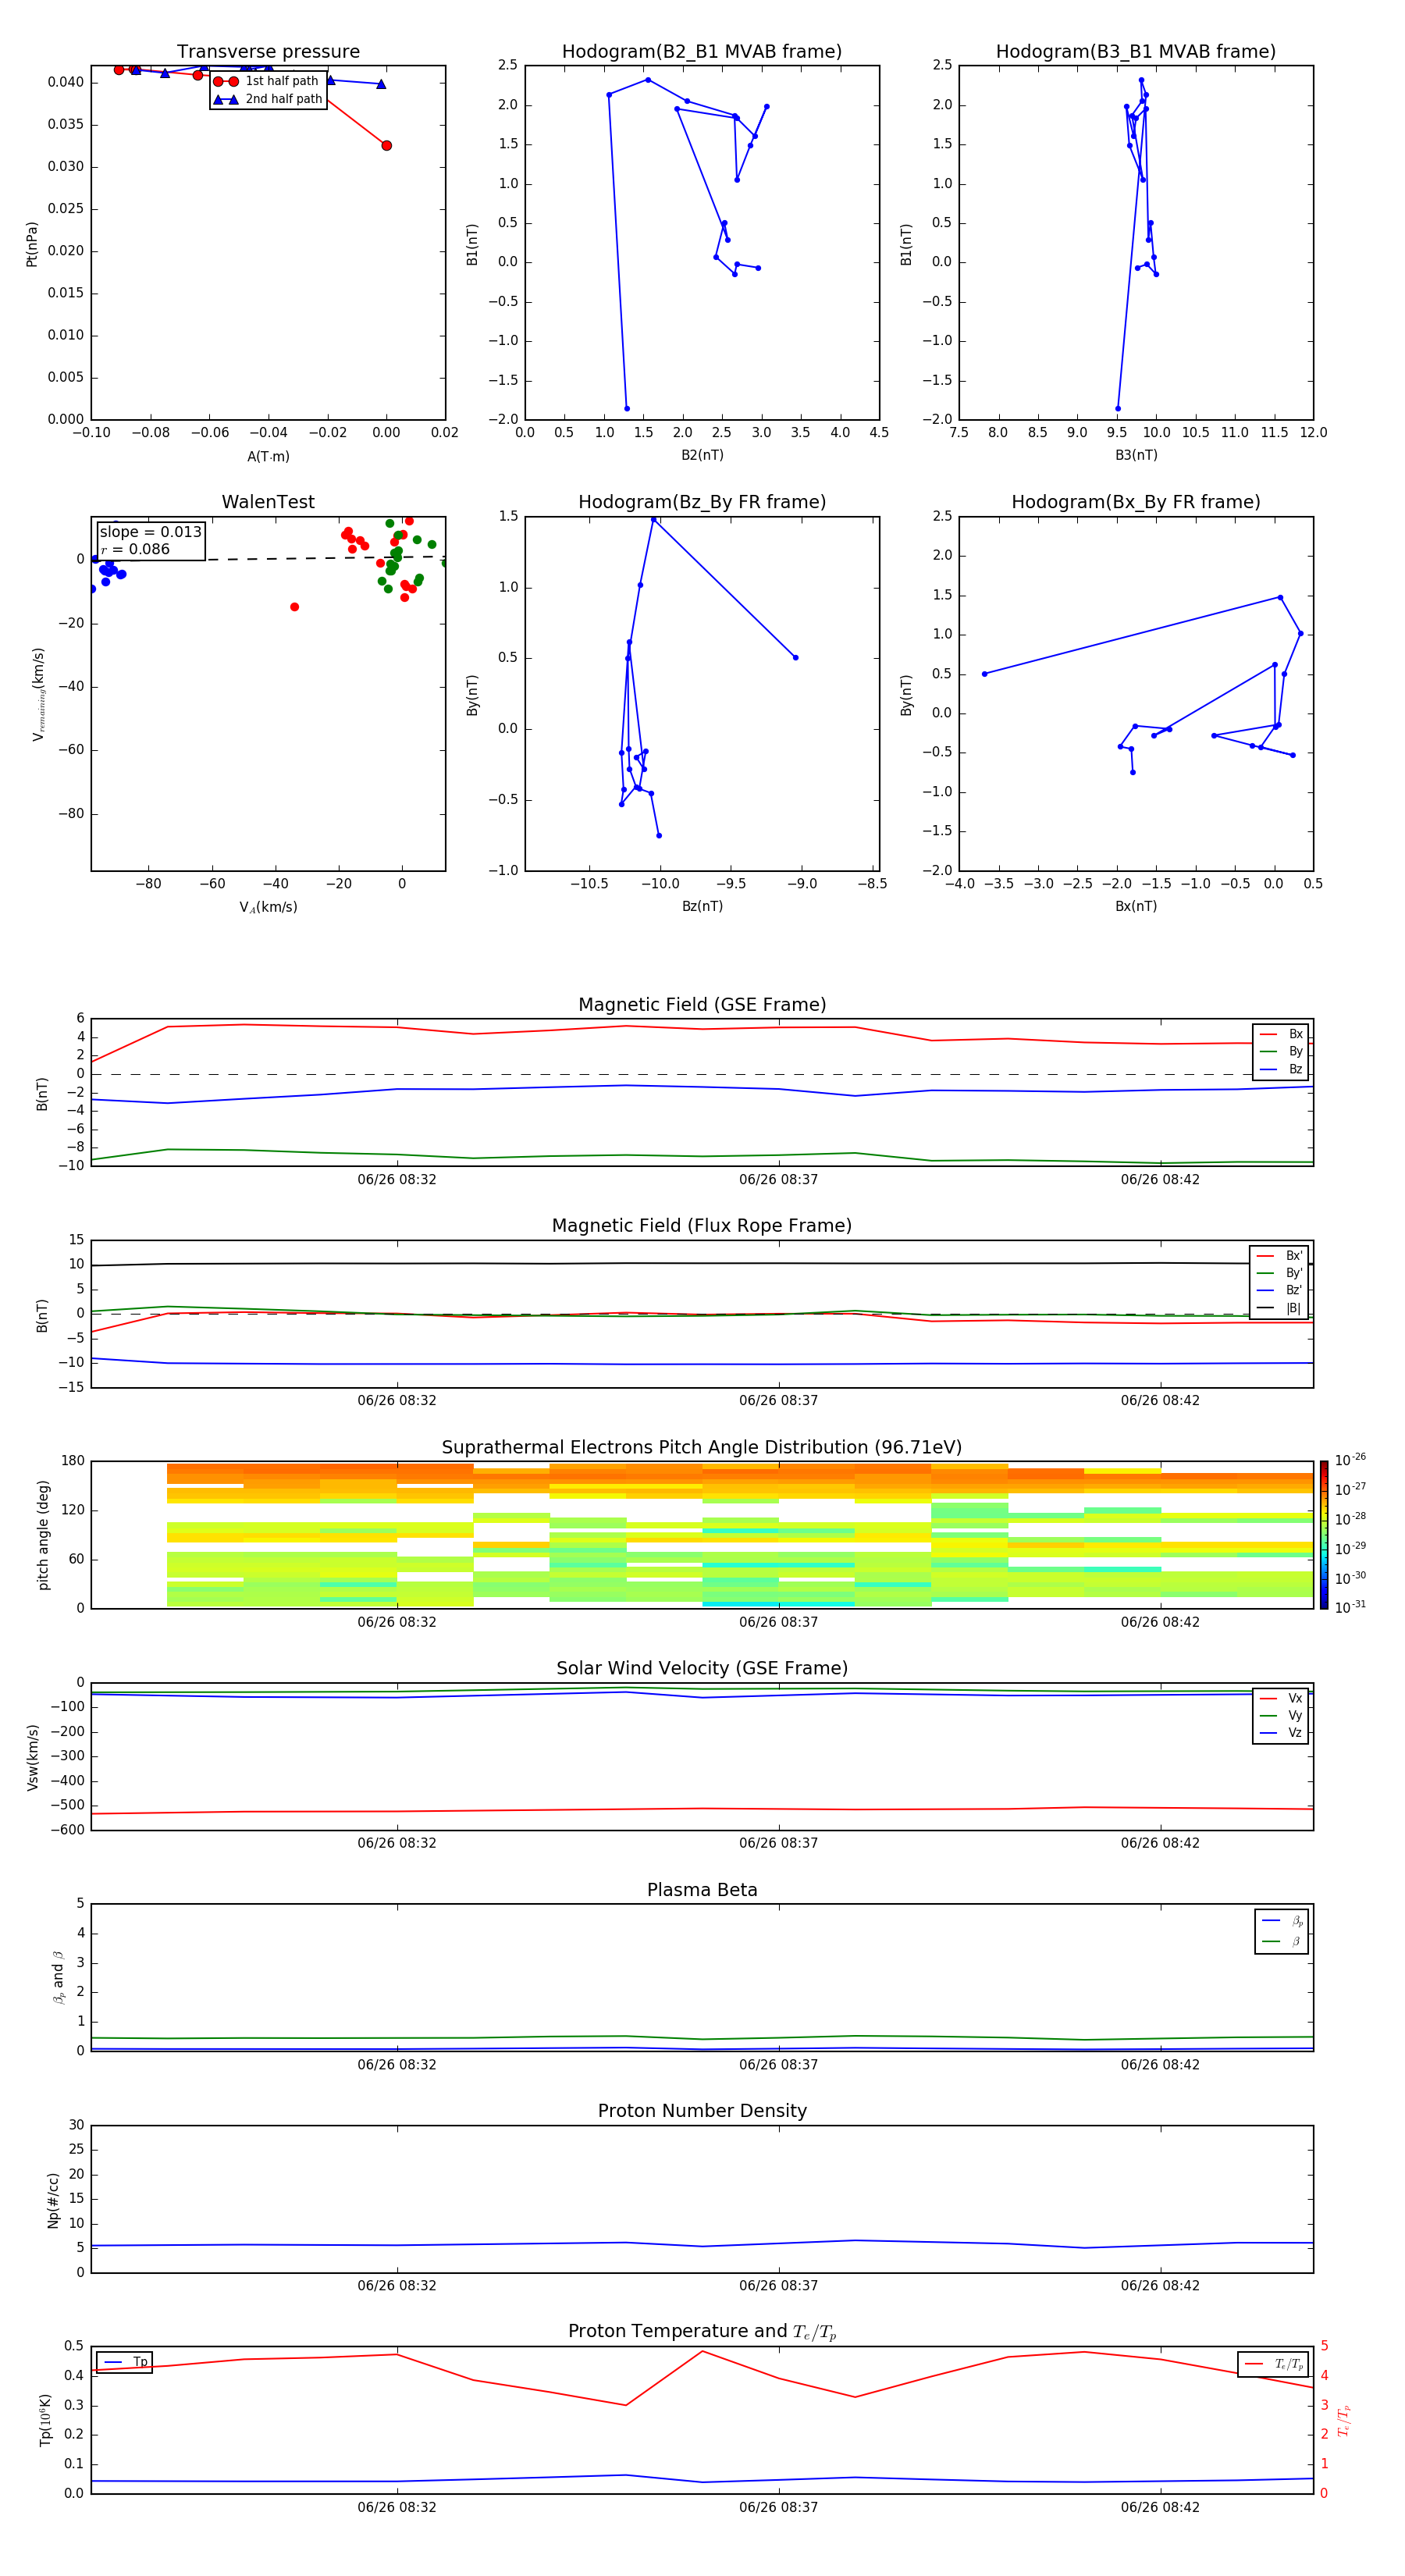1405x2576 pixels.
Task: Click the '06/26 08:42' tick under Plasma Beta
Action: click(1160, 2064)
